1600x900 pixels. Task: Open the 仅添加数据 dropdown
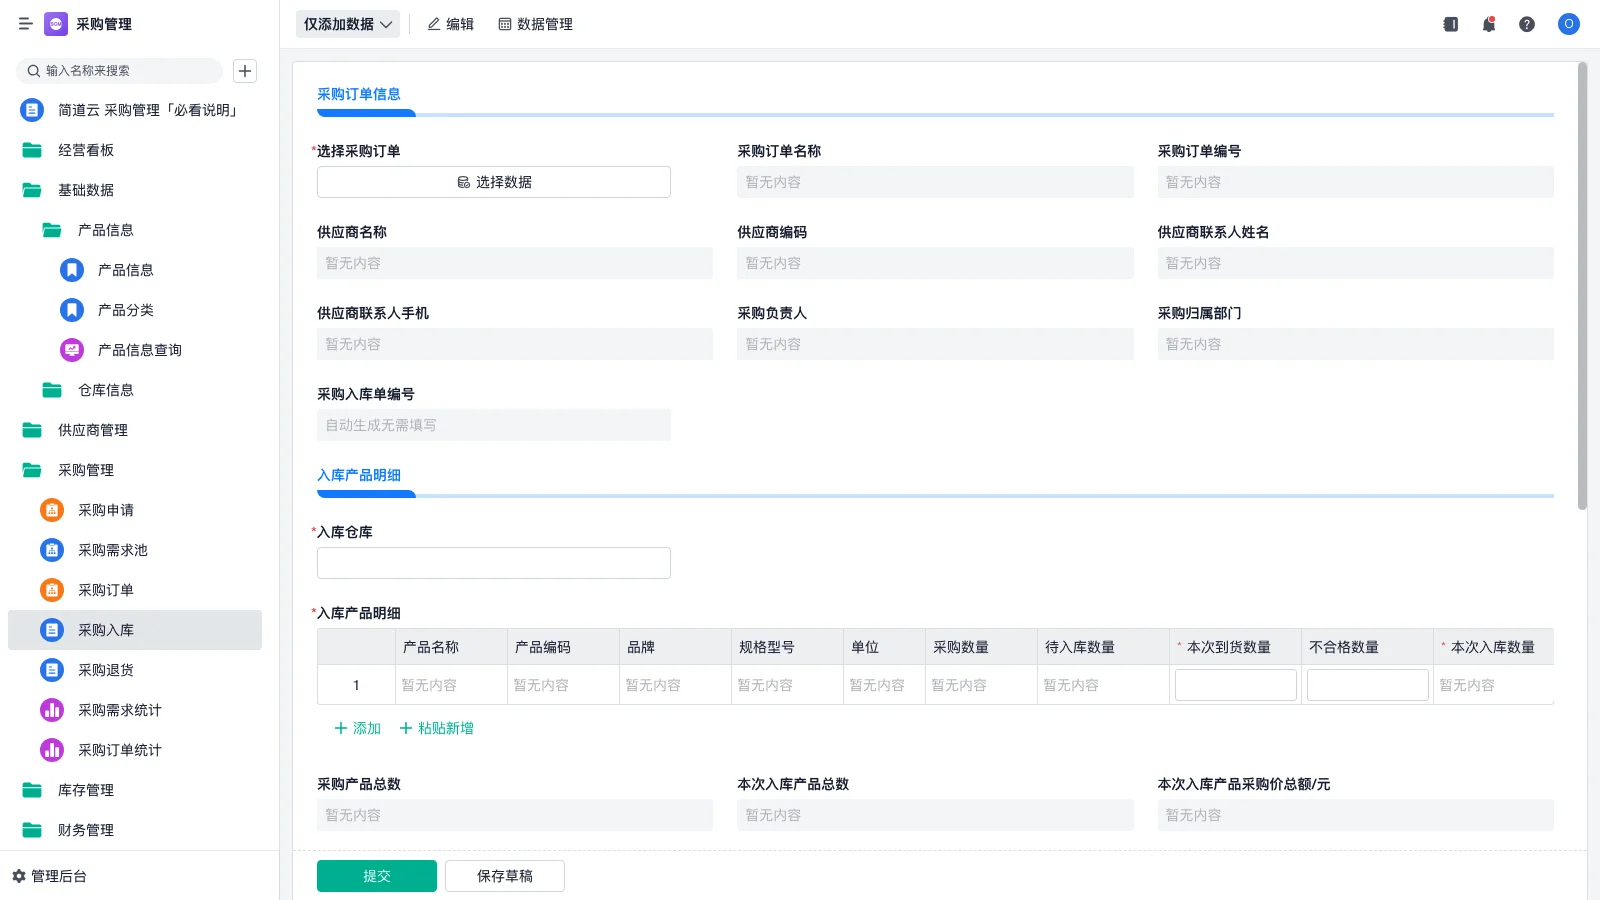pyautogui.click(x=348, y=24)
